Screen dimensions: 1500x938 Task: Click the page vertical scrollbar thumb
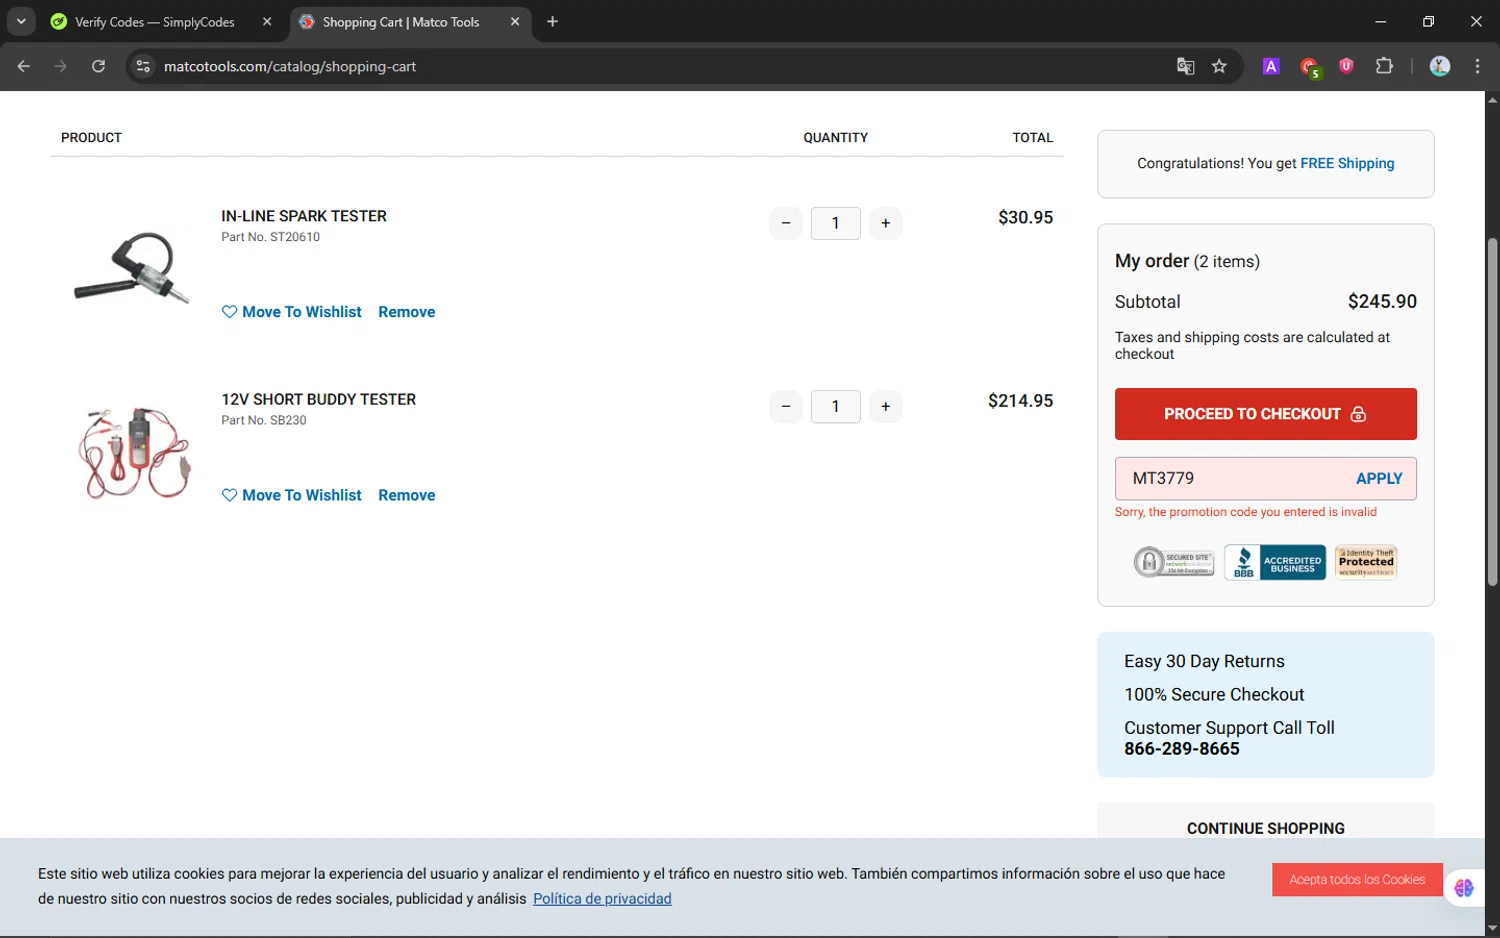click(x=1492, y=412)
